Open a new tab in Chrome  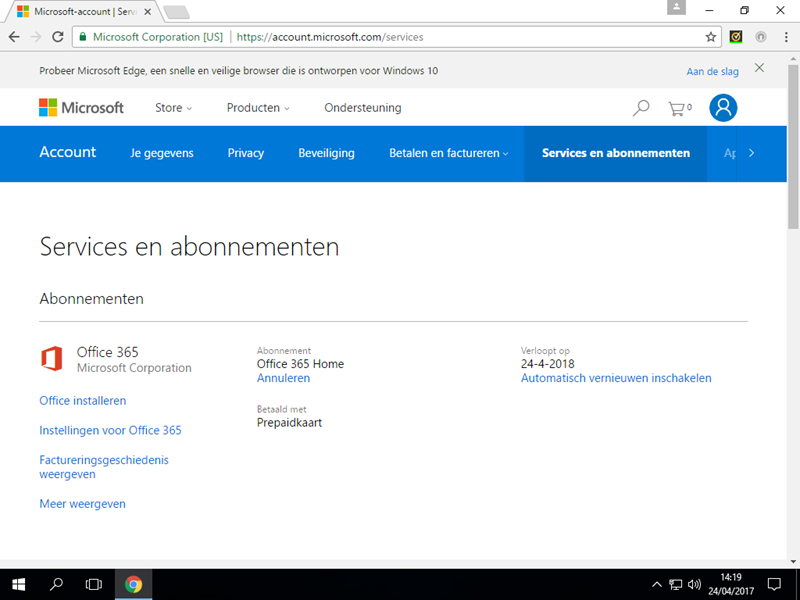click(x=177, y=12)
